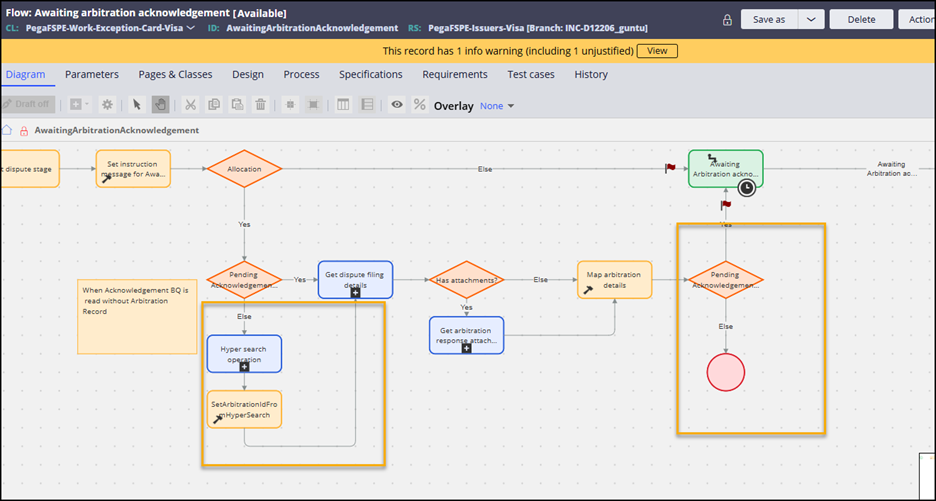
Task: Select Pending Acknowledgement diamond left of Get dispute
Action: tap(244, 279)
